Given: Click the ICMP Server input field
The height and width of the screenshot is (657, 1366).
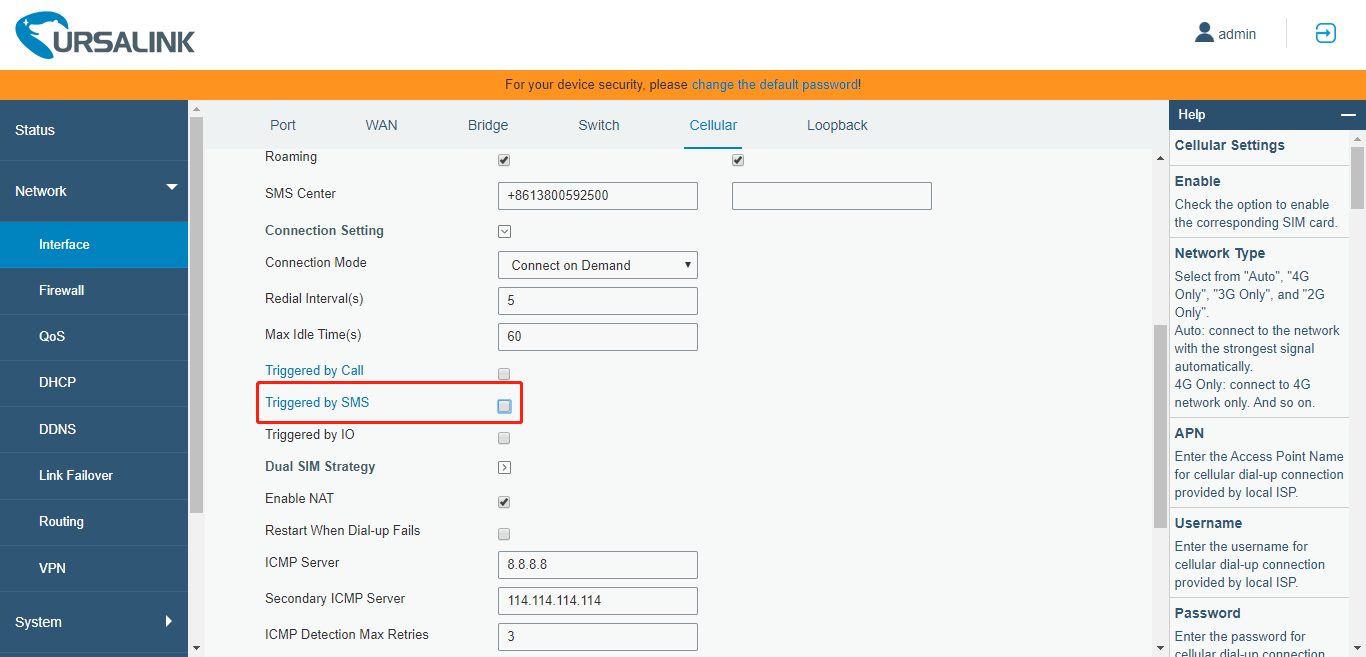Looking at the screenshot, I should [x=597, y=564].
